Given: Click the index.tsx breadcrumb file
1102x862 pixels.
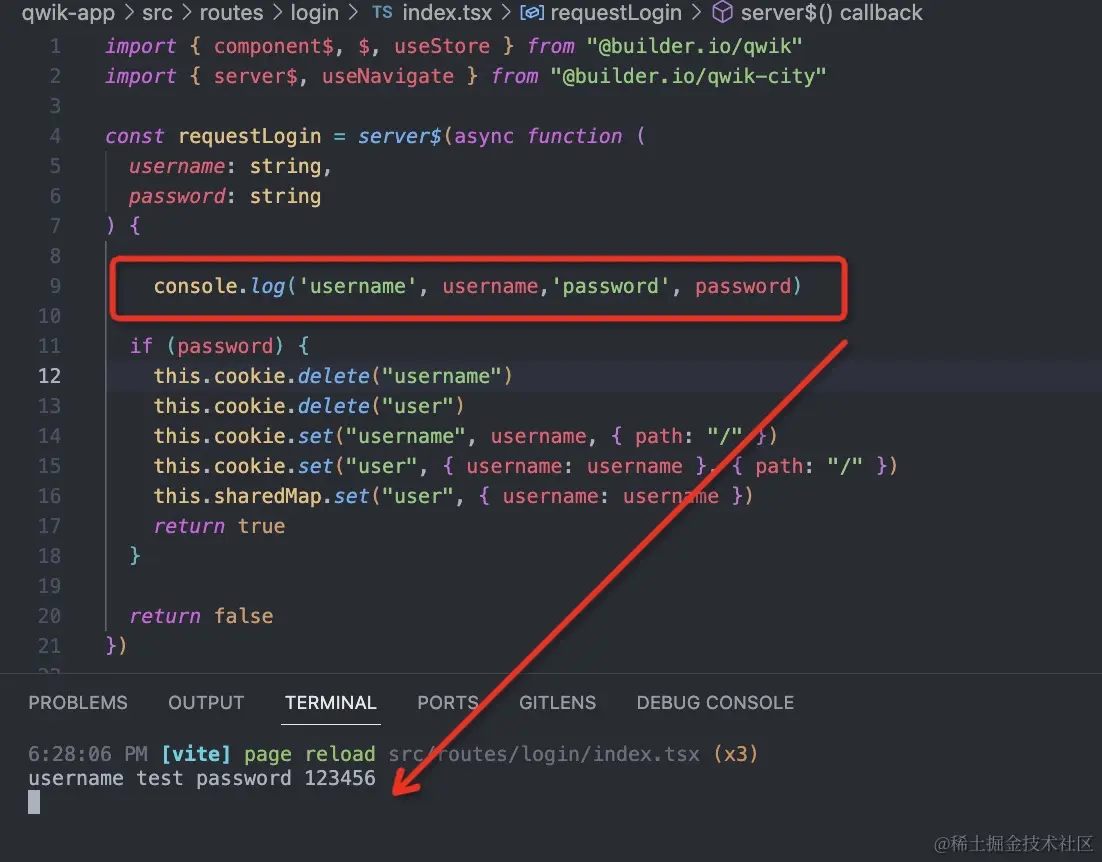Looking at the screenshot, I should (x=447, y=13).
